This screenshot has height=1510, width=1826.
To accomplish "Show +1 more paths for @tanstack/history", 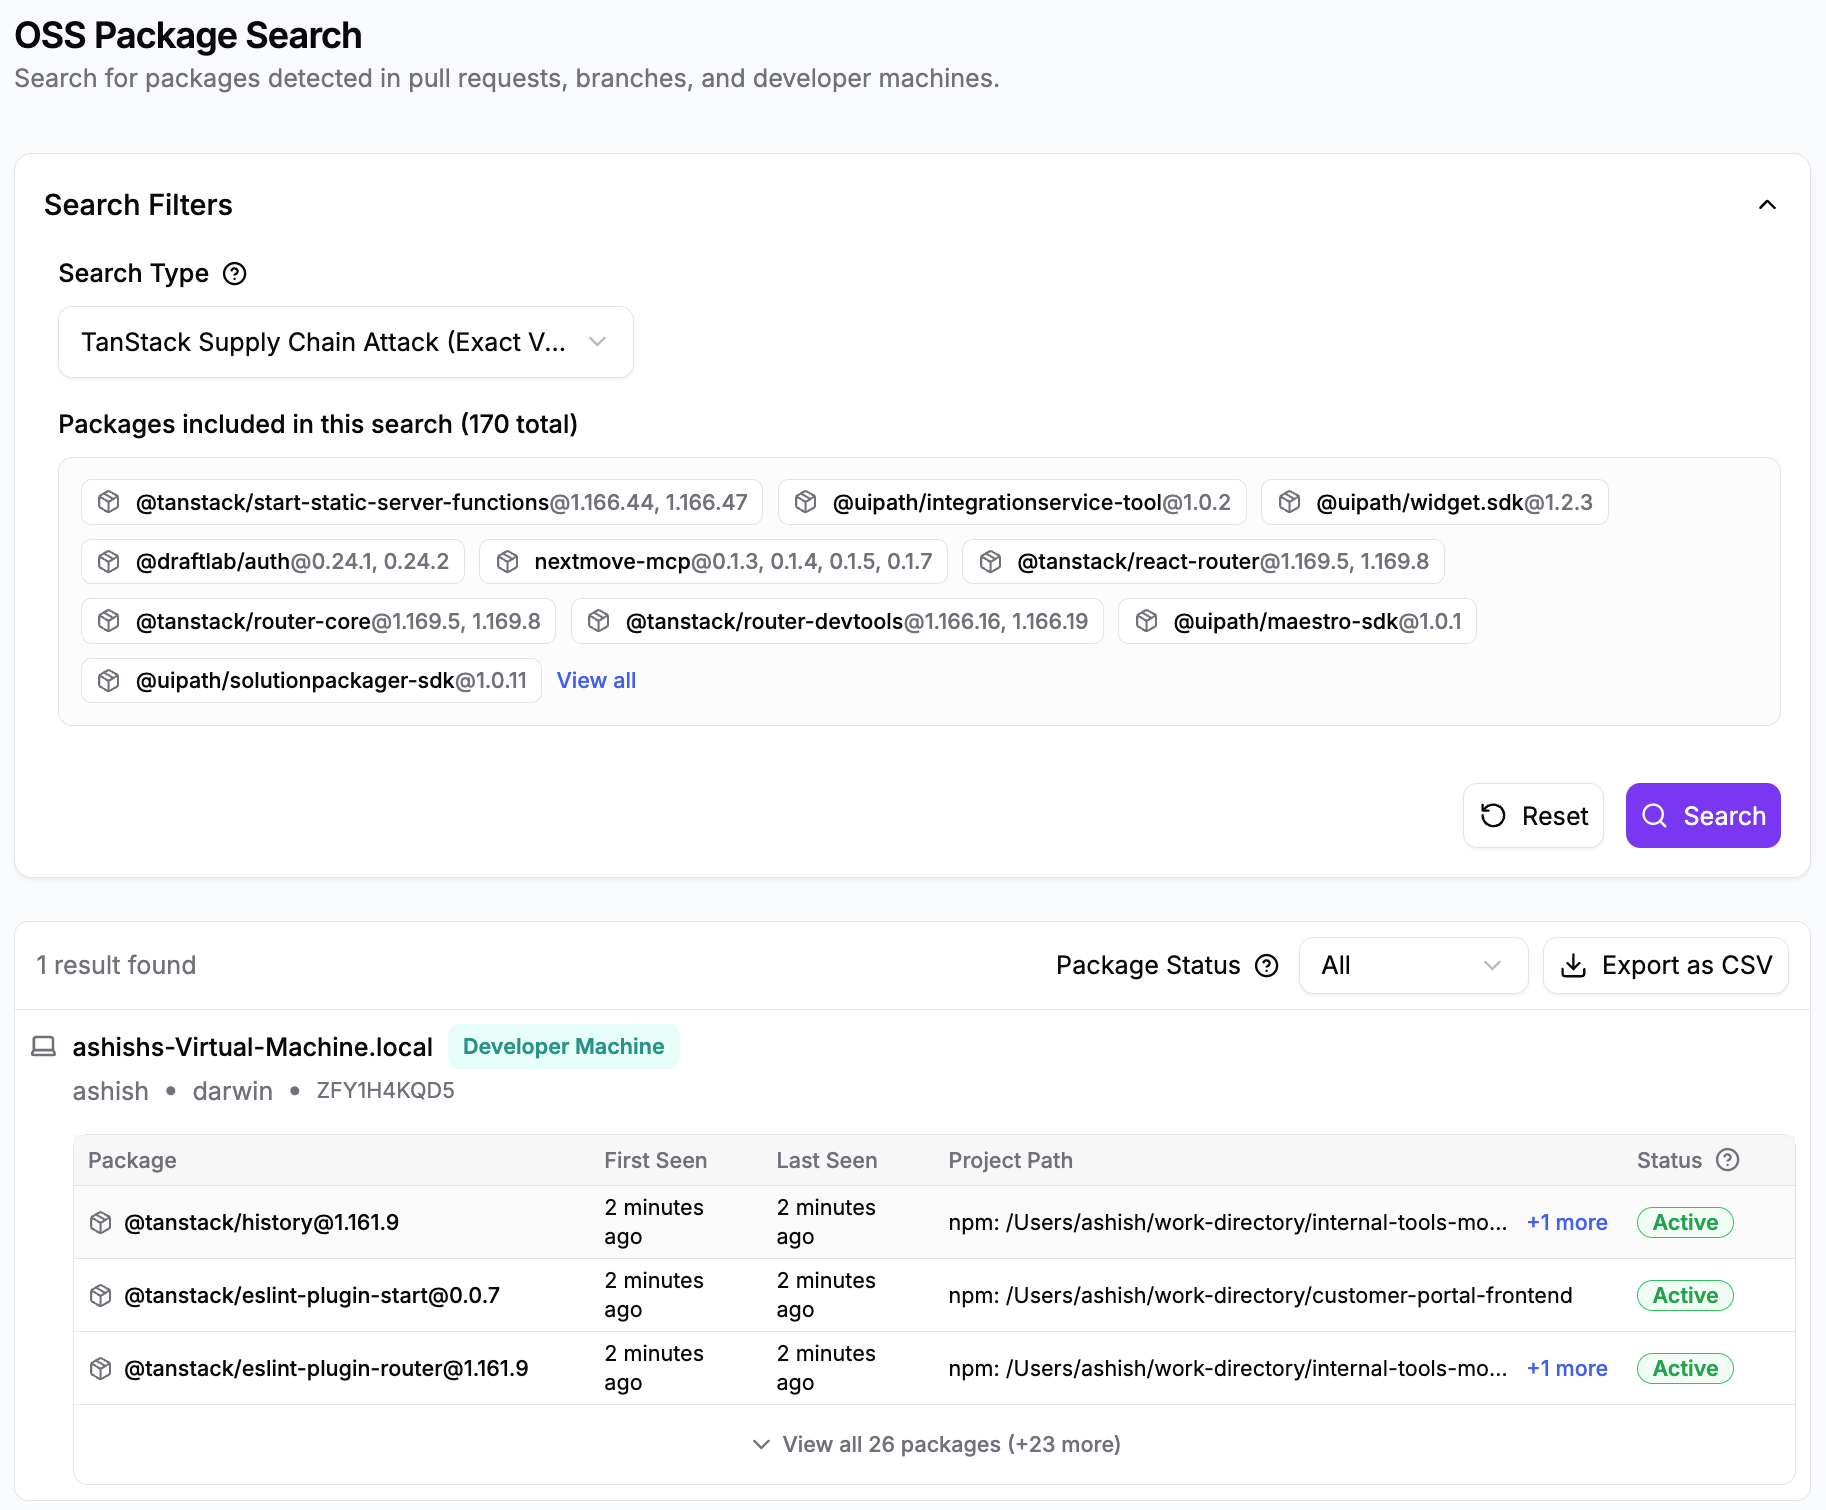I will click(1567, 1222).
